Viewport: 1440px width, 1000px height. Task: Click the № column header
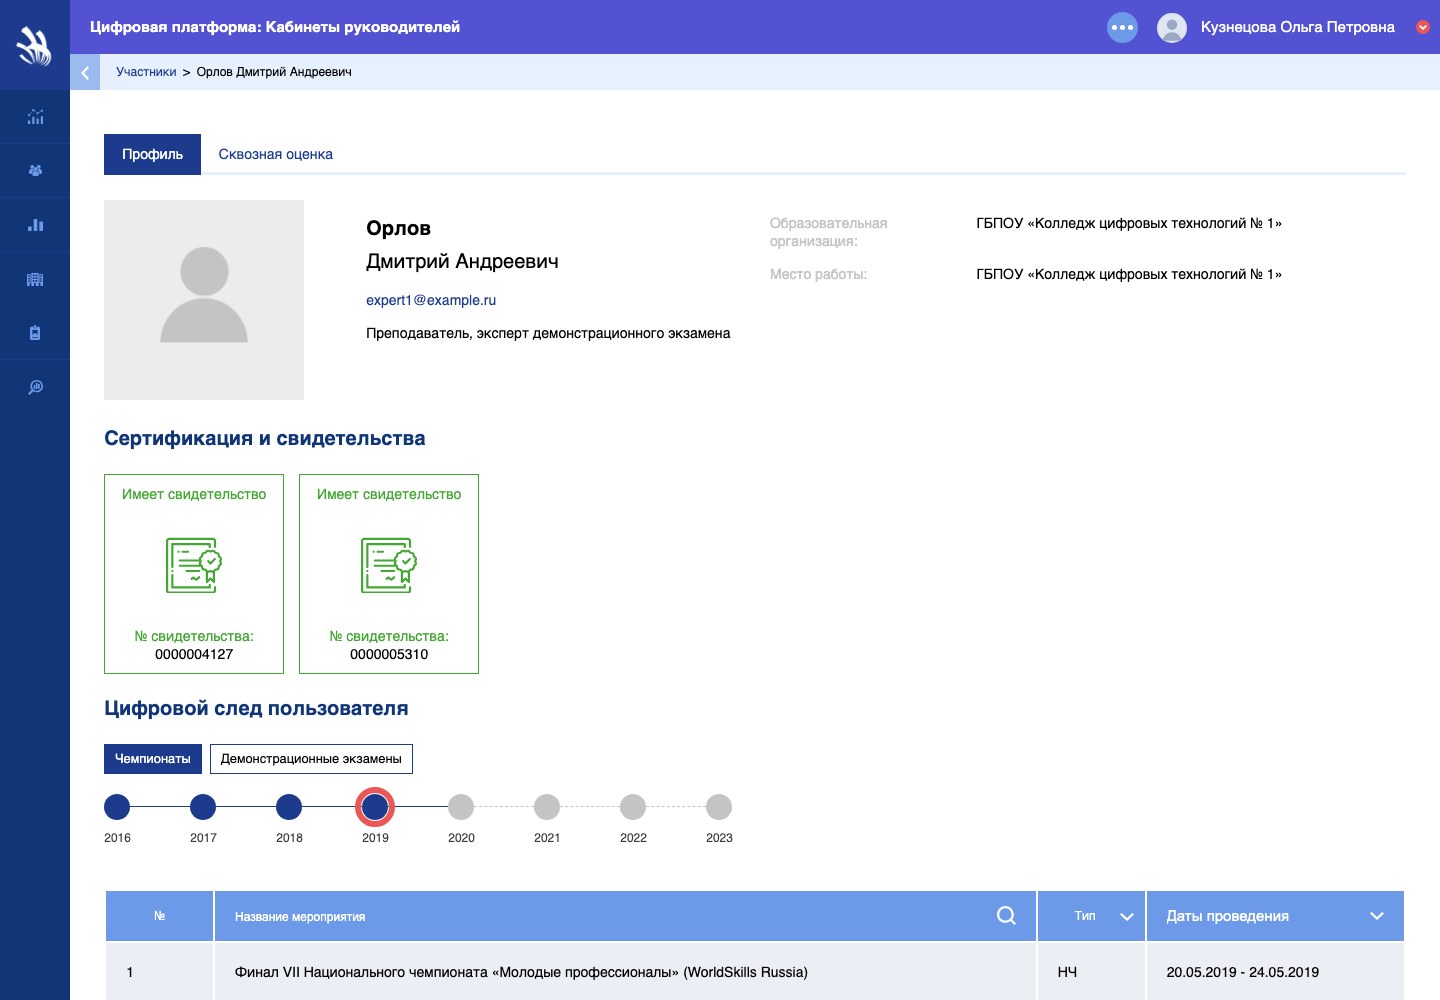(x=159, y=916)
